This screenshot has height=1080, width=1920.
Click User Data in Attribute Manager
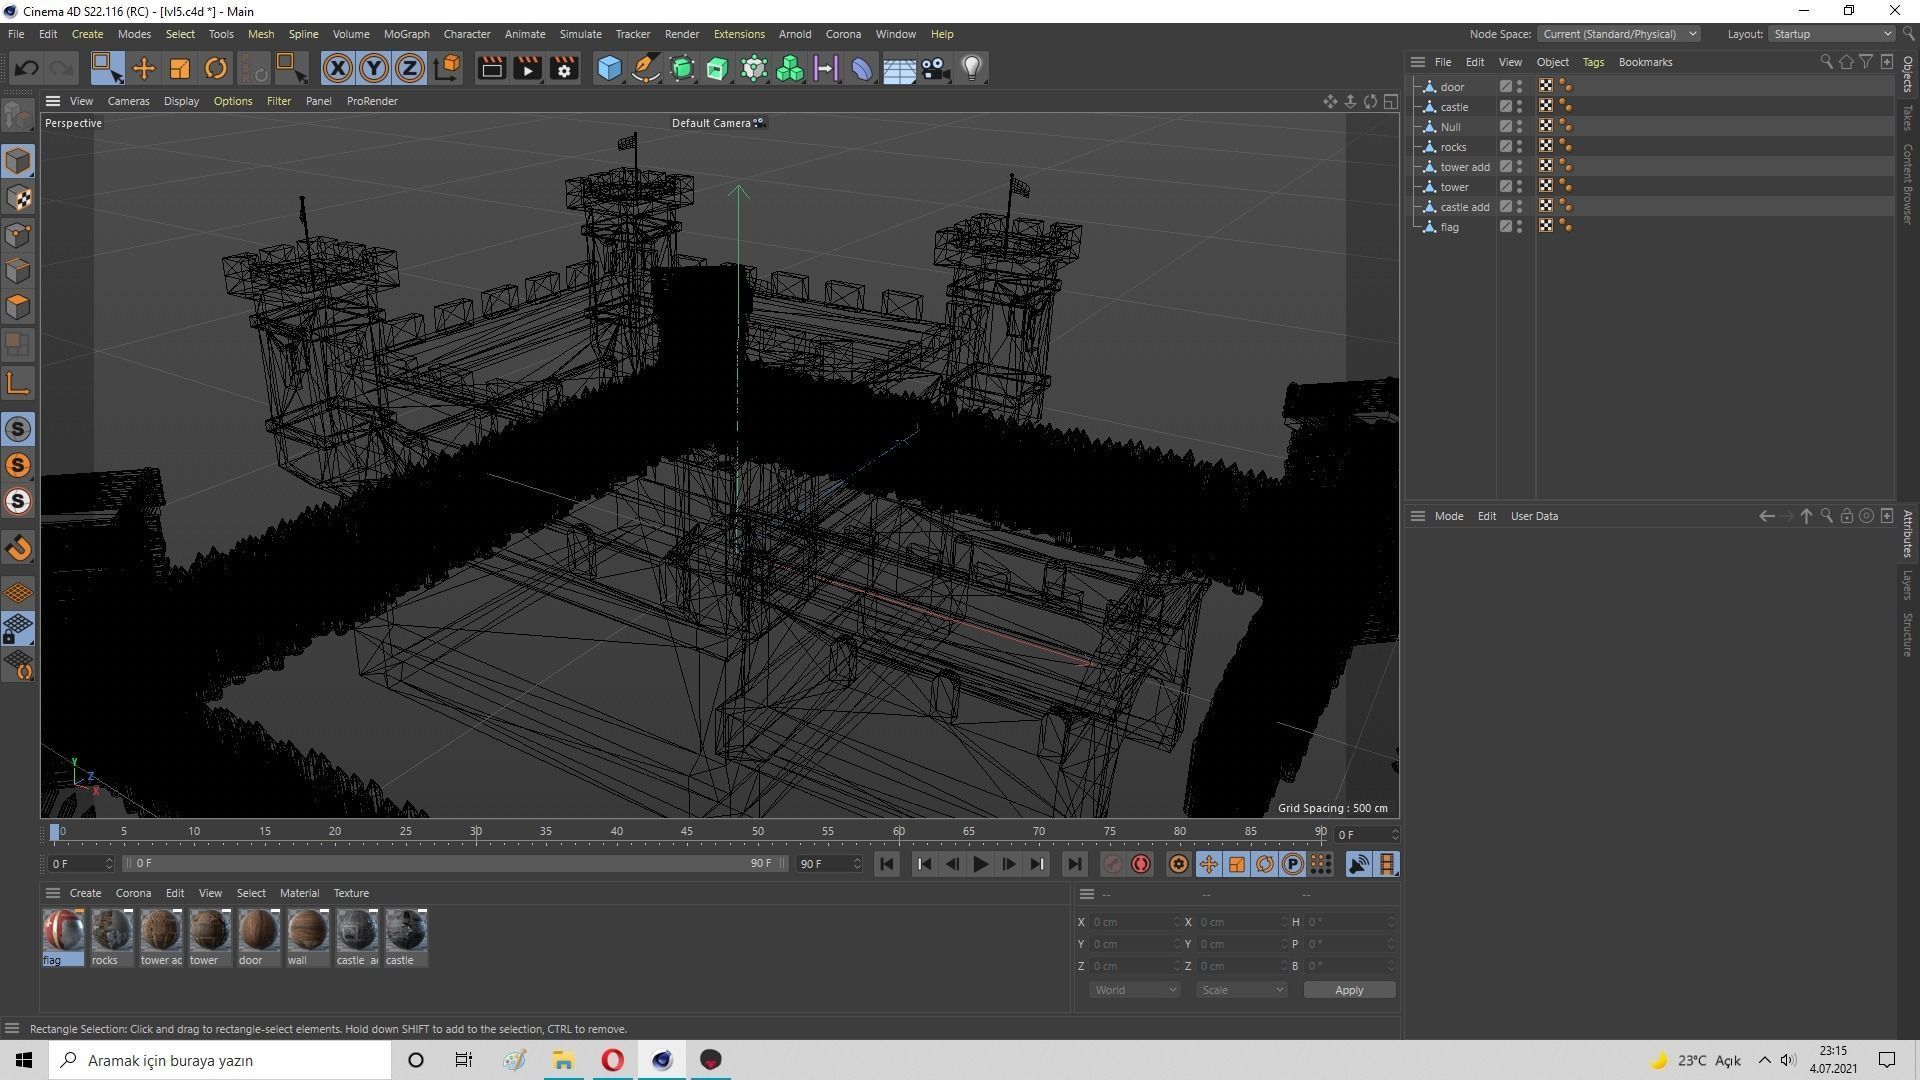pos(1534,516)
